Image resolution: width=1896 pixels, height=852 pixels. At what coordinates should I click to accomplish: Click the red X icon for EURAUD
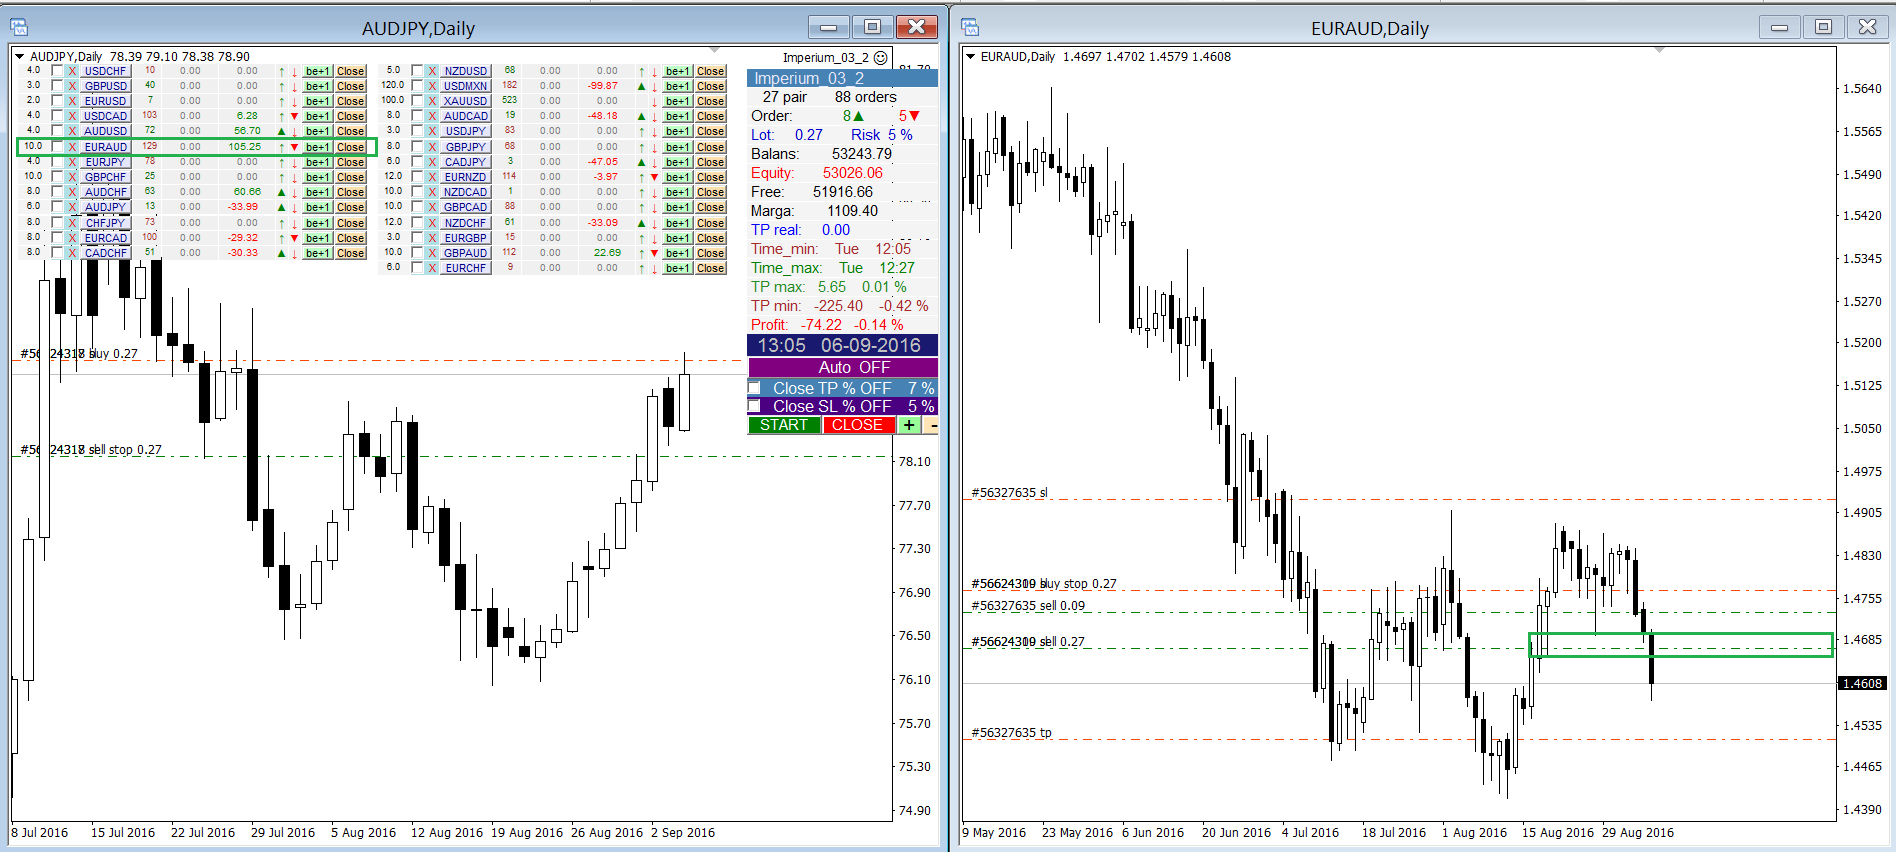[72, 147]
